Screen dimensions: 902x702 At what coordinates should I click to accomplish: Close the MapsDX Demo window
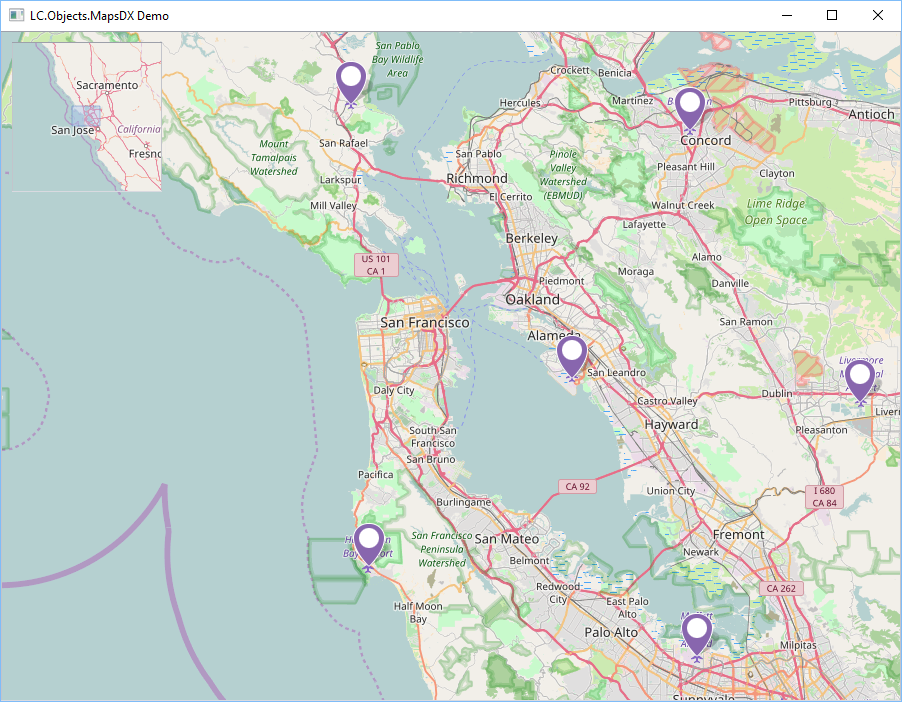tap(878, 16)
